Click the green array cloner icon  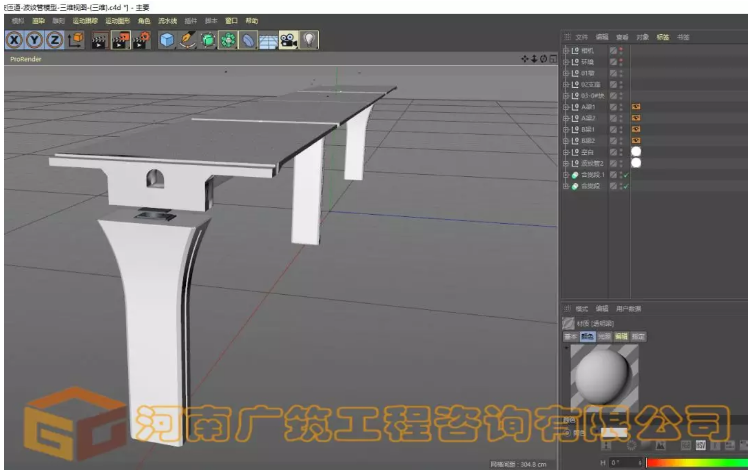(228, 40)
